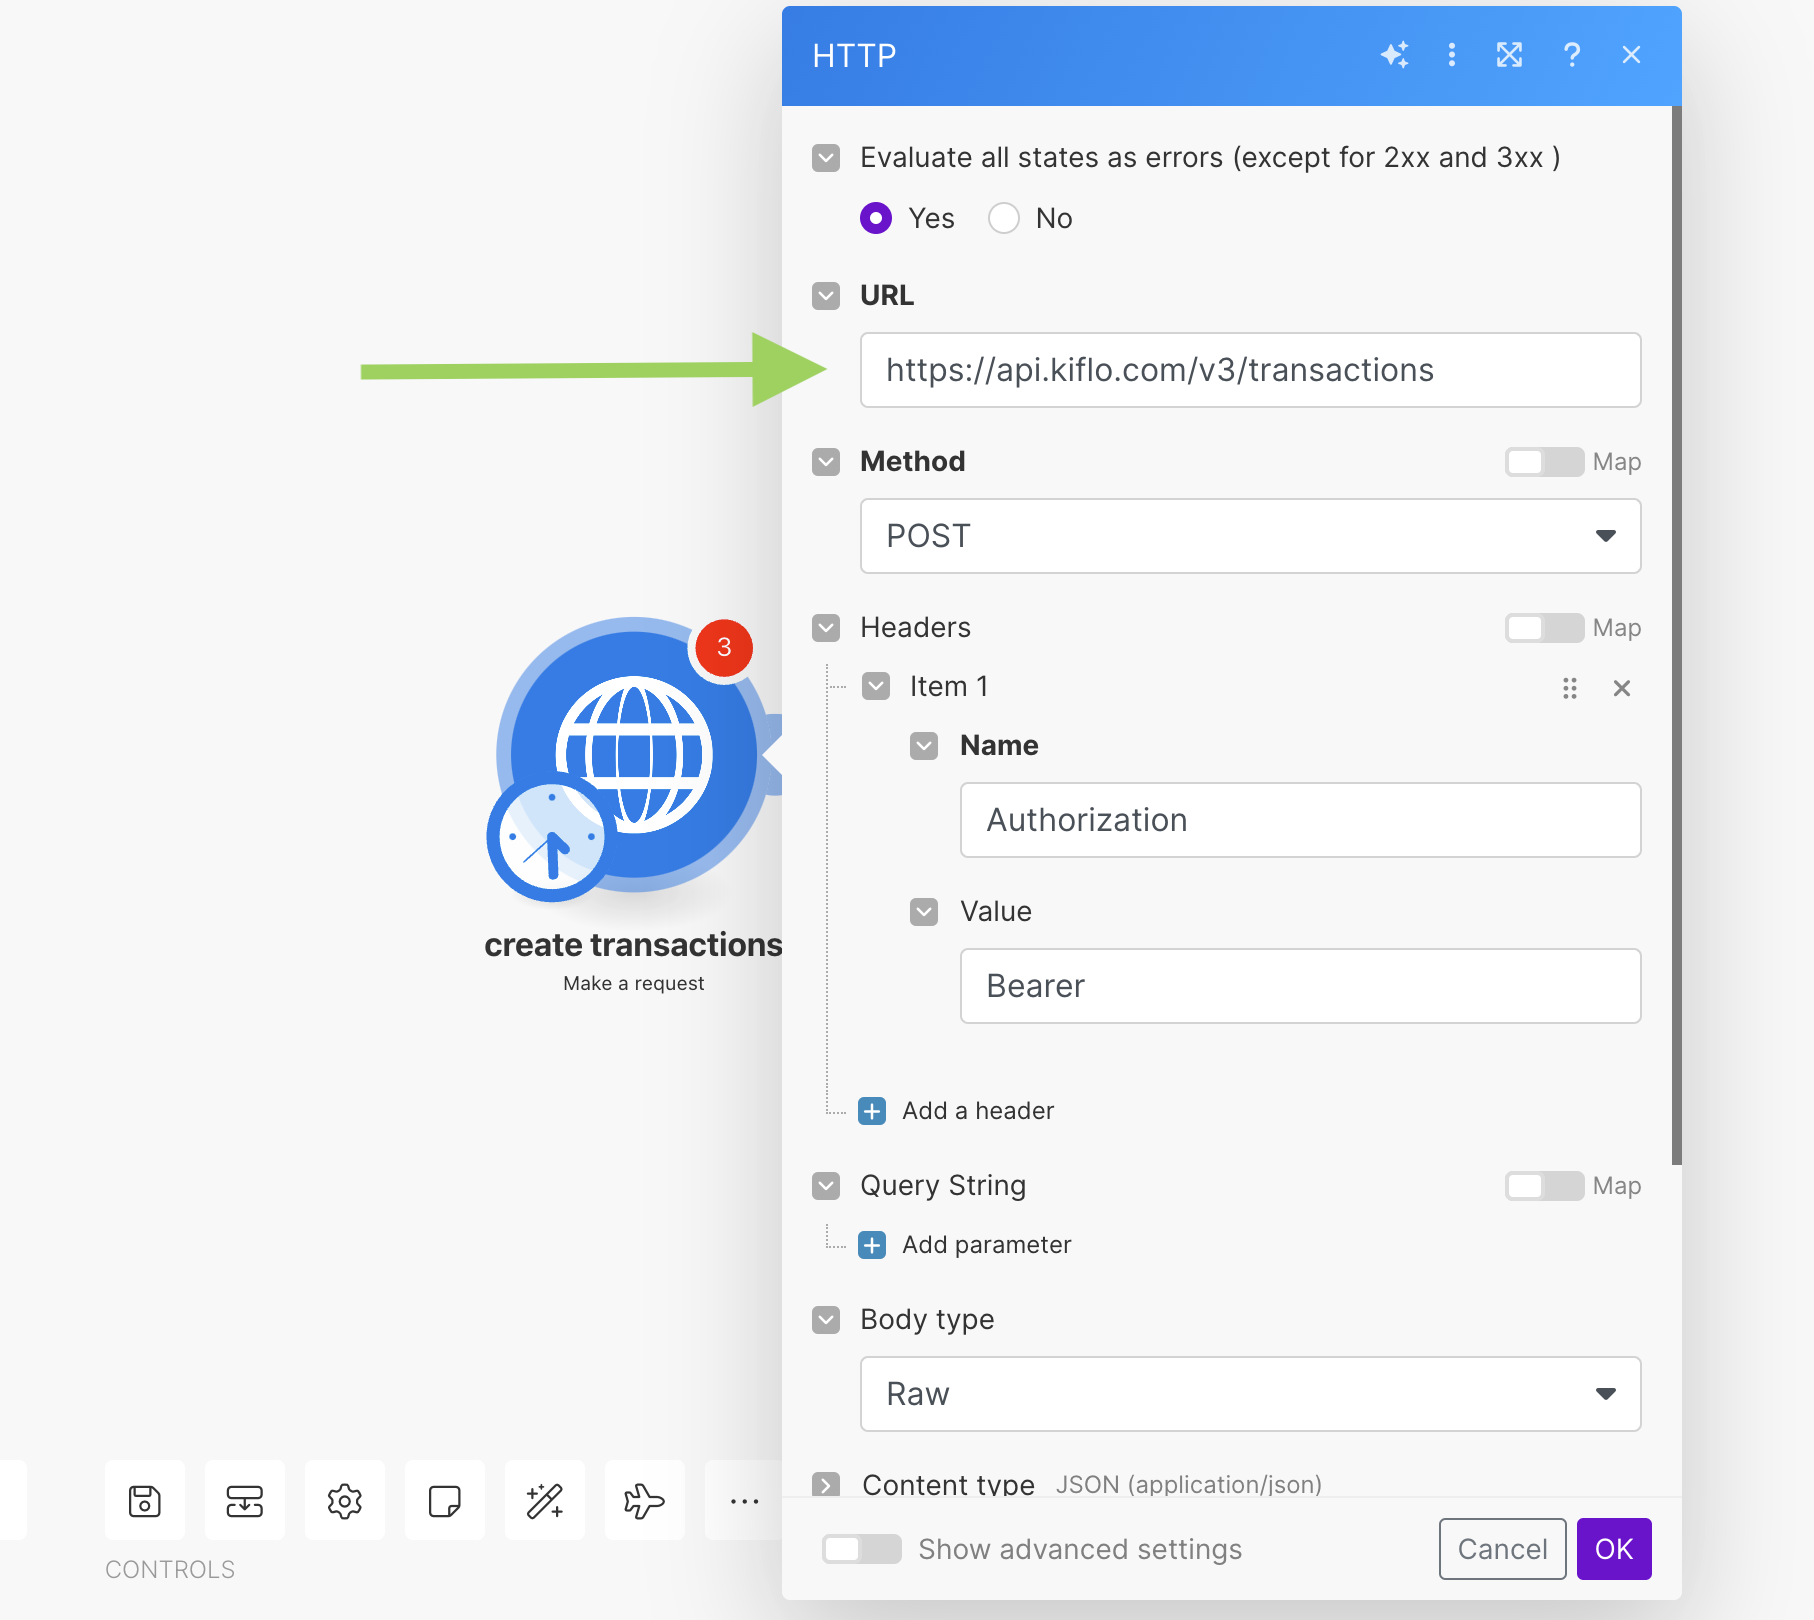Click plus icon to add a header
The width and height of the screenshot is (1814, 1620).
click(x=872, y=1111)
